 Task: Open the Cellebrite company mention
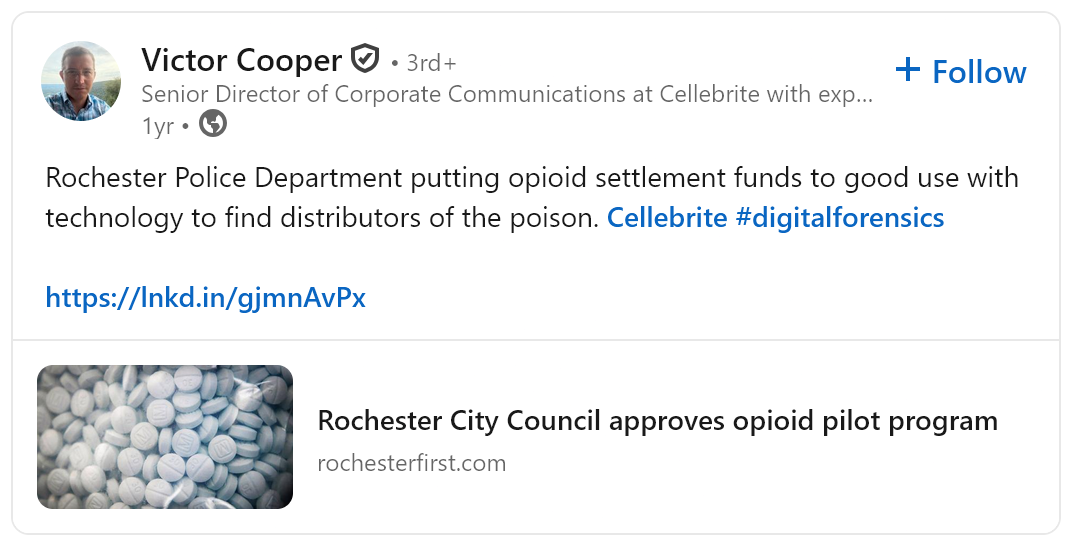tap(667, 217)
